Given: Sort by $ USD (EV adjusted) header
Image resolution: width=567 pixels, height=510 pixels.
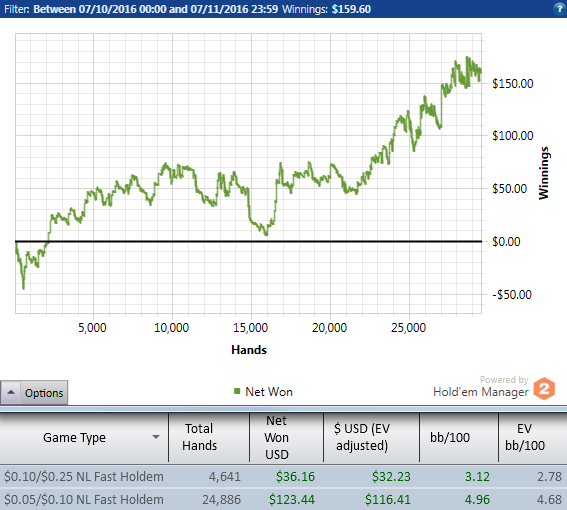Looking at the screenshot, I should (x=371, y=438).
